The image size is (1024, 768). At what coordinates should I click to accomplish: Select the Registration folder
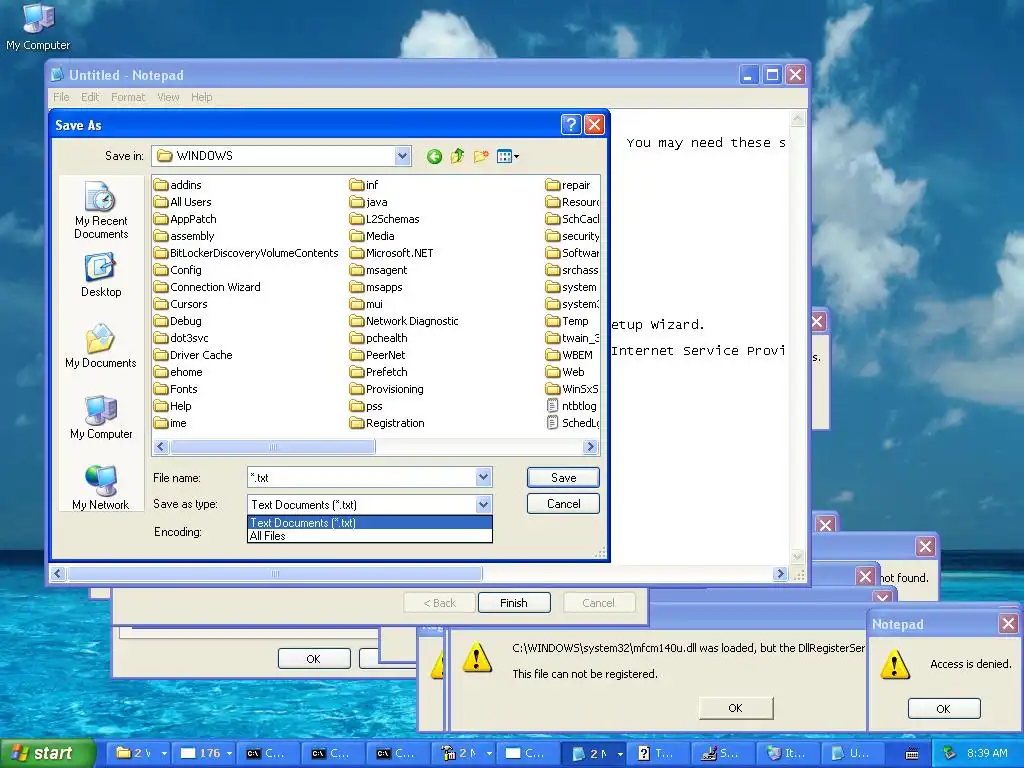(x=387, y=423)
